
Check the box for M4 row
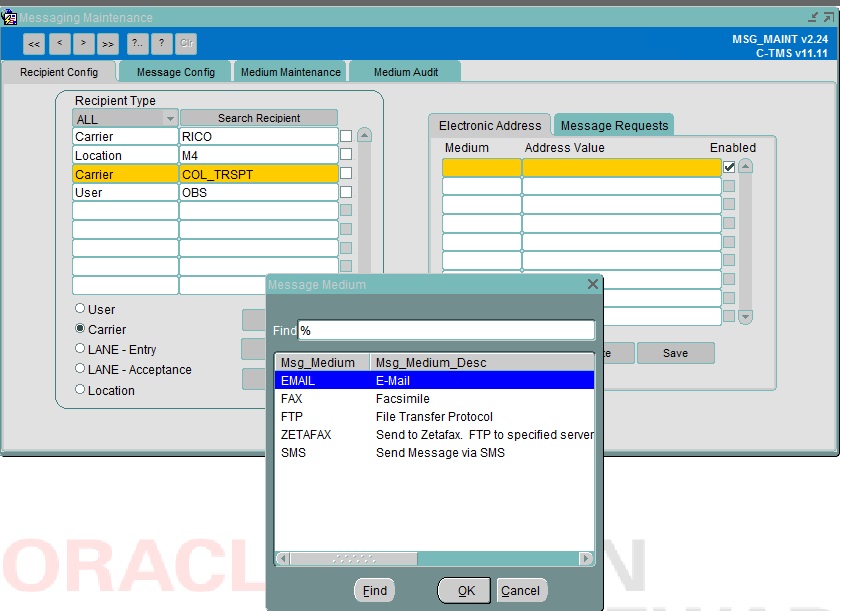coord(346,155)
